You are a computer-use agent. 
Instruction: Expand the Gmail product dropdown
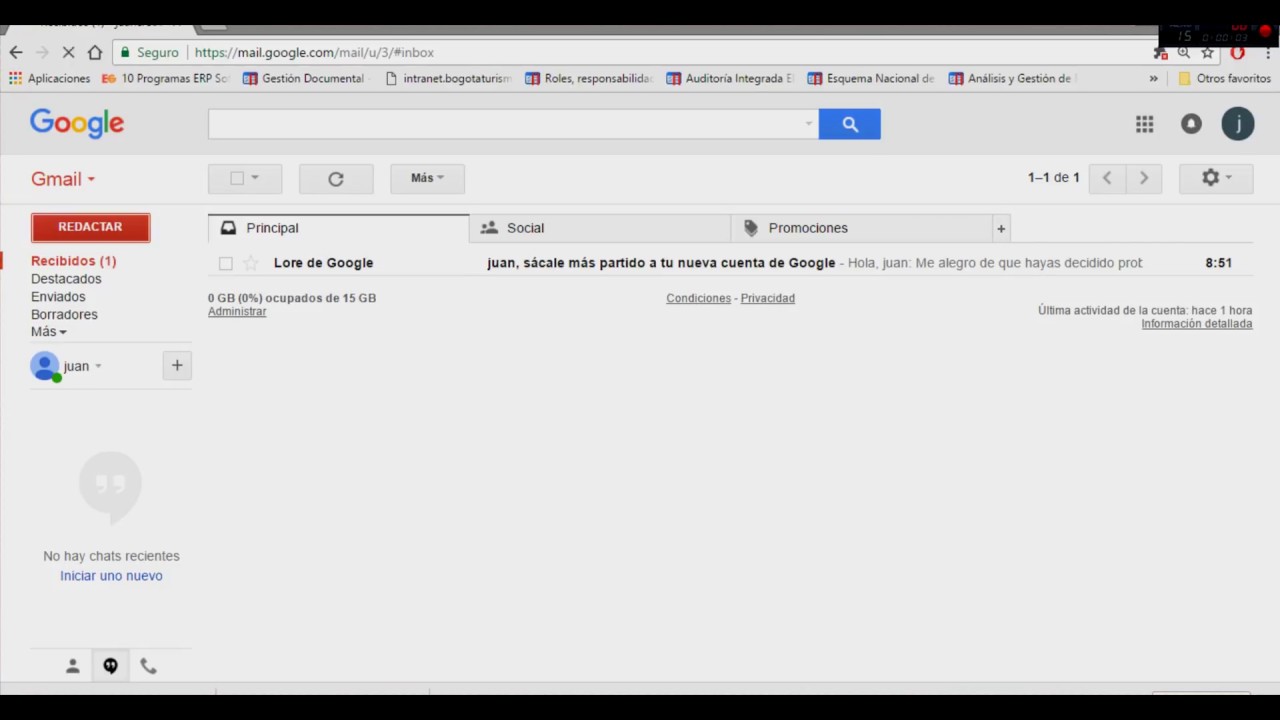(63, 179)
